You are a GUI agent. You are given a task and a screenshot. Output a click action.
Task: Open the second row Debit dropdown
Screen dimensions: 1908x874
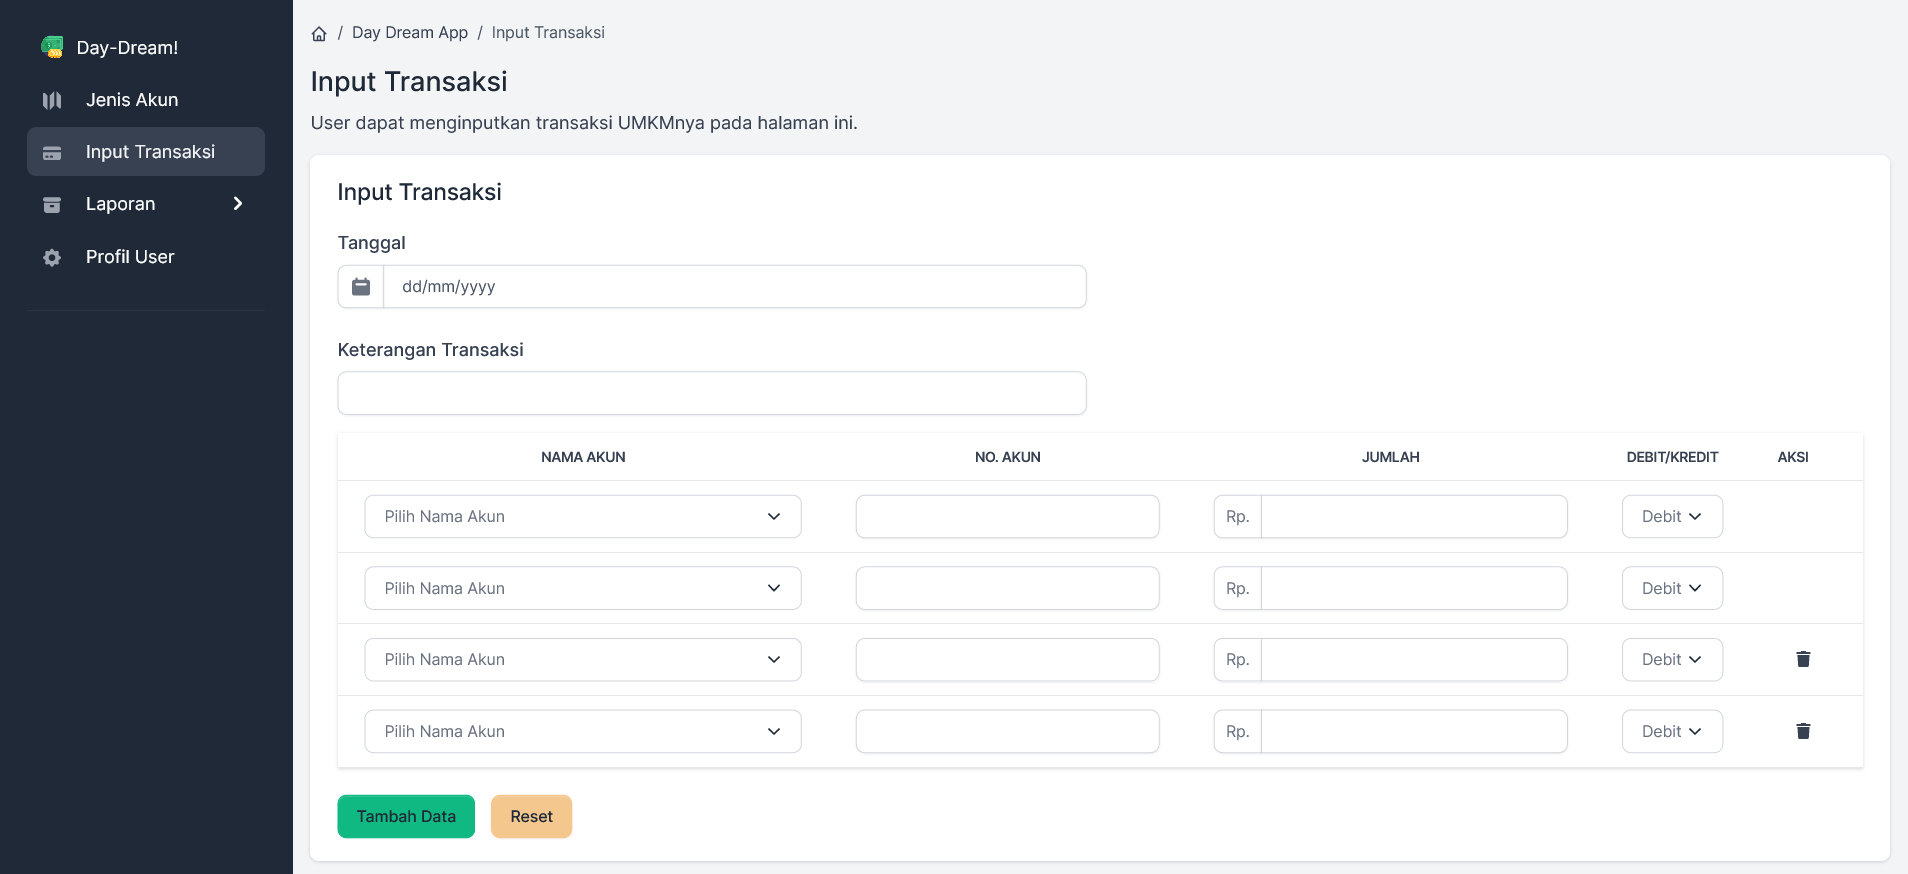tap(1672, 588)
